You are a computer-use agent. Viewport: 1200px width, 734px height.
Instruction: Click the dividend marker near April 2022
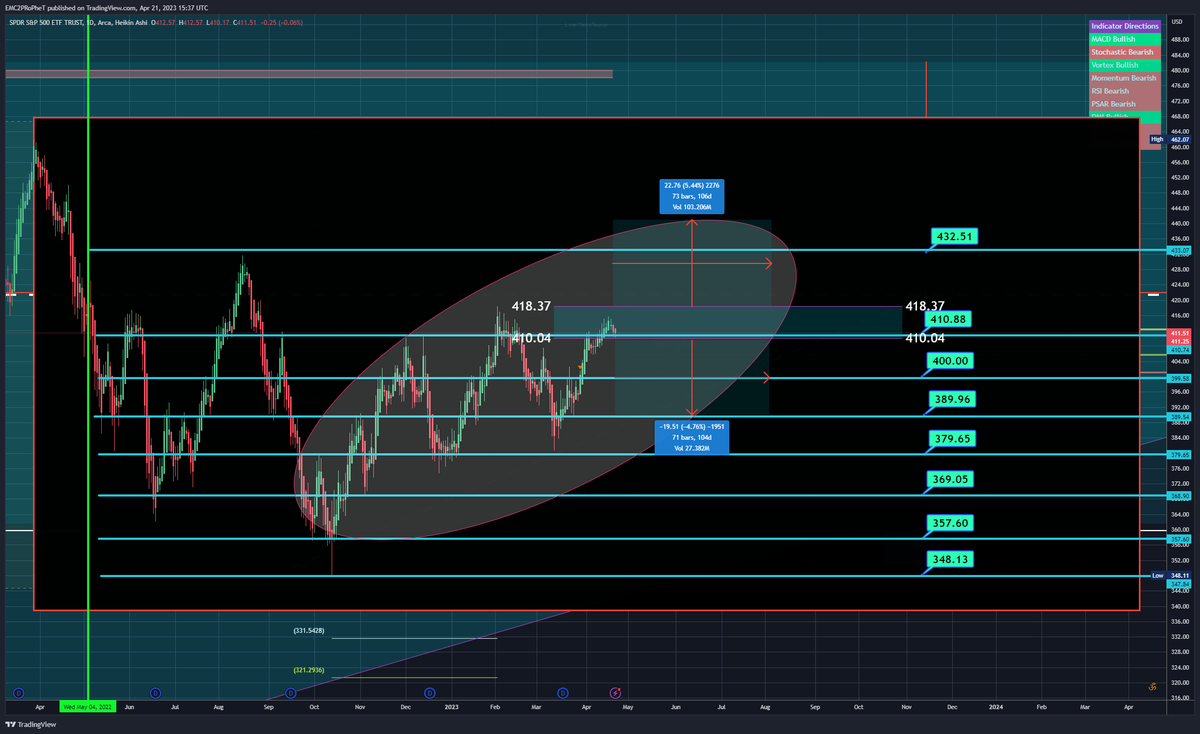18,692
